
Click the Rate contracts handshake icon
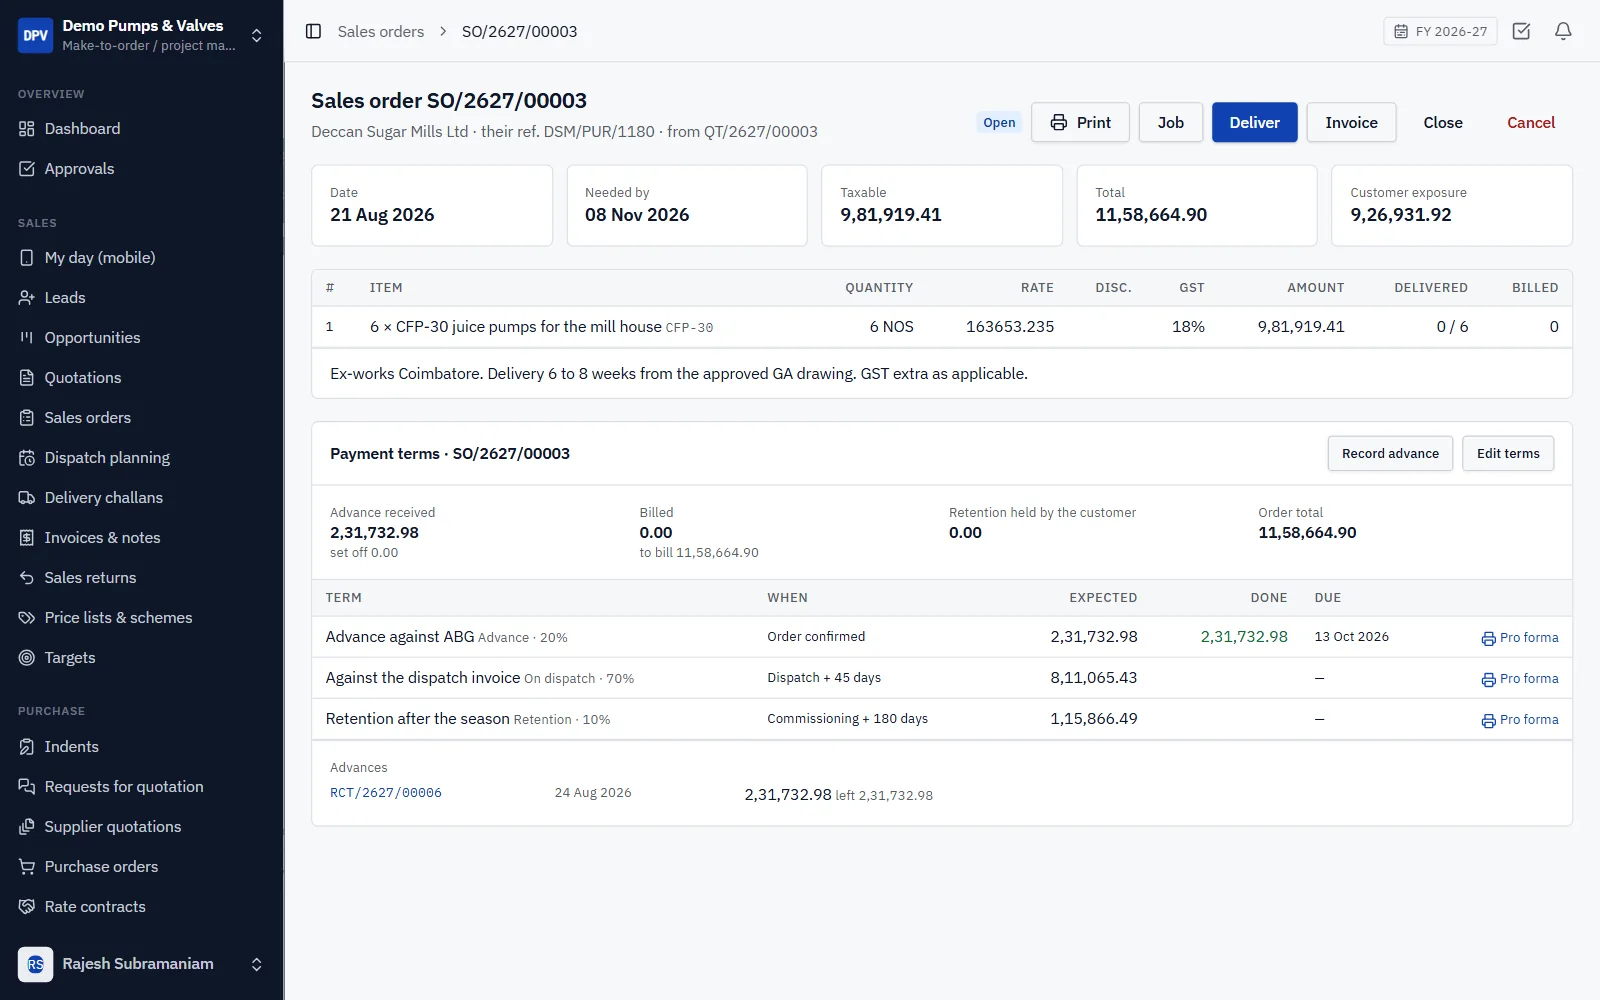[27, 907]
